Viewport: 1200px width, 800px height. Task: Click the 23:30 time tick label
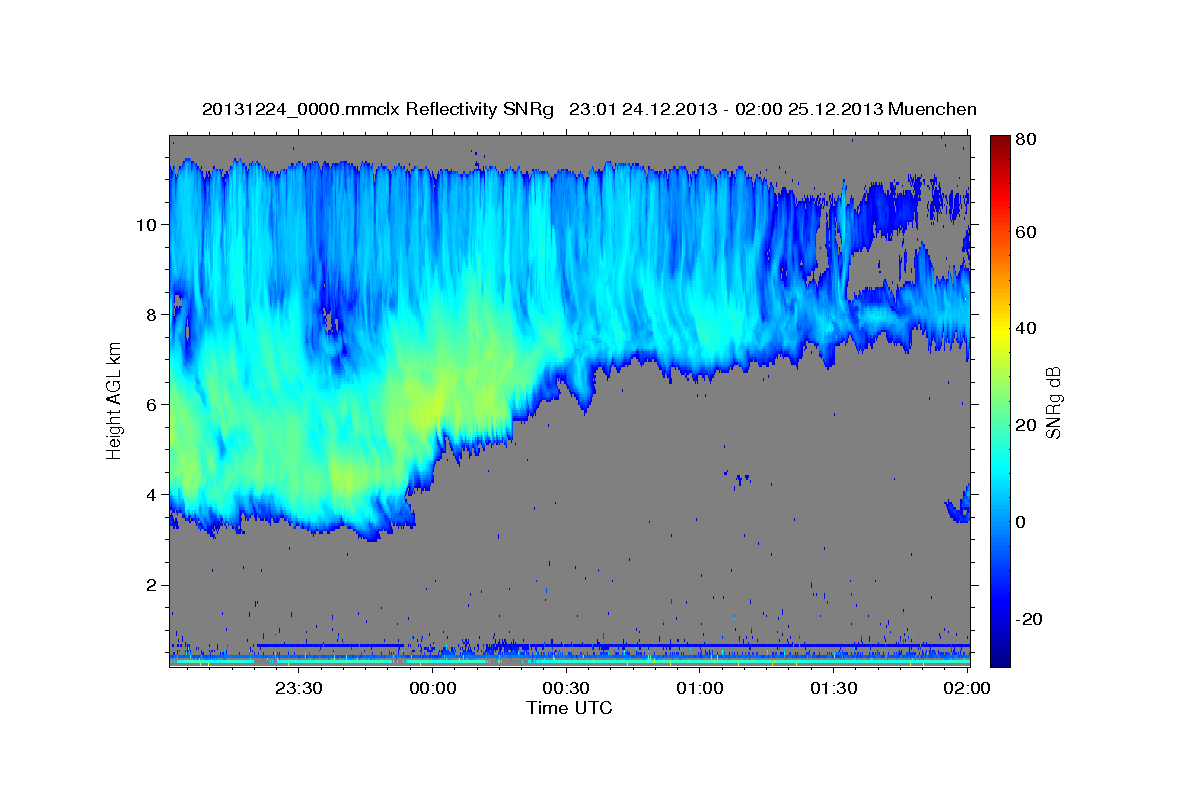[x=299, y=689]
